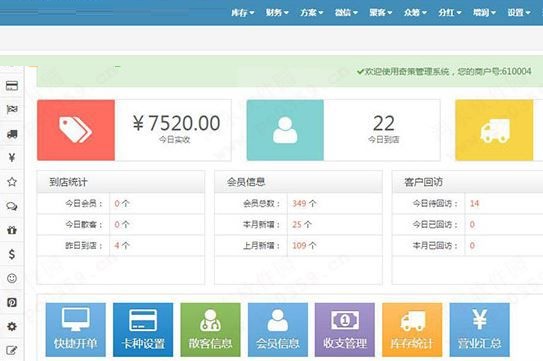Screen dimensions: 543x361
Task: Open the 聚客 menu
Action: click(x=381, y=13)
